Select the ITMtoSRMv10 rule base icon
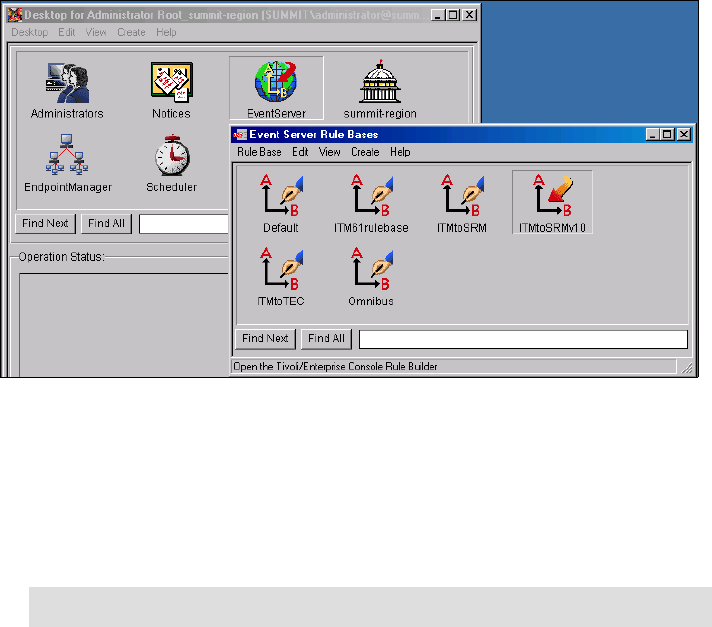The width and height of the screenshot is (712, 627). tap(552, 196)
